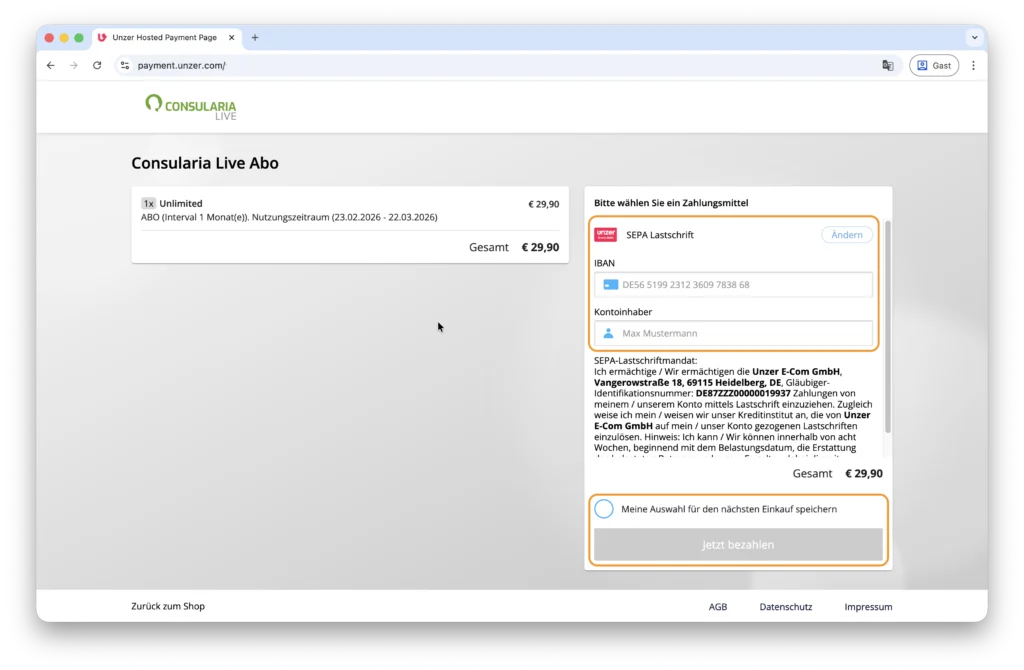This screenshot has width=1024, height=670.
Task: Click the site info icon in address bar
Action: click(125, 65)
